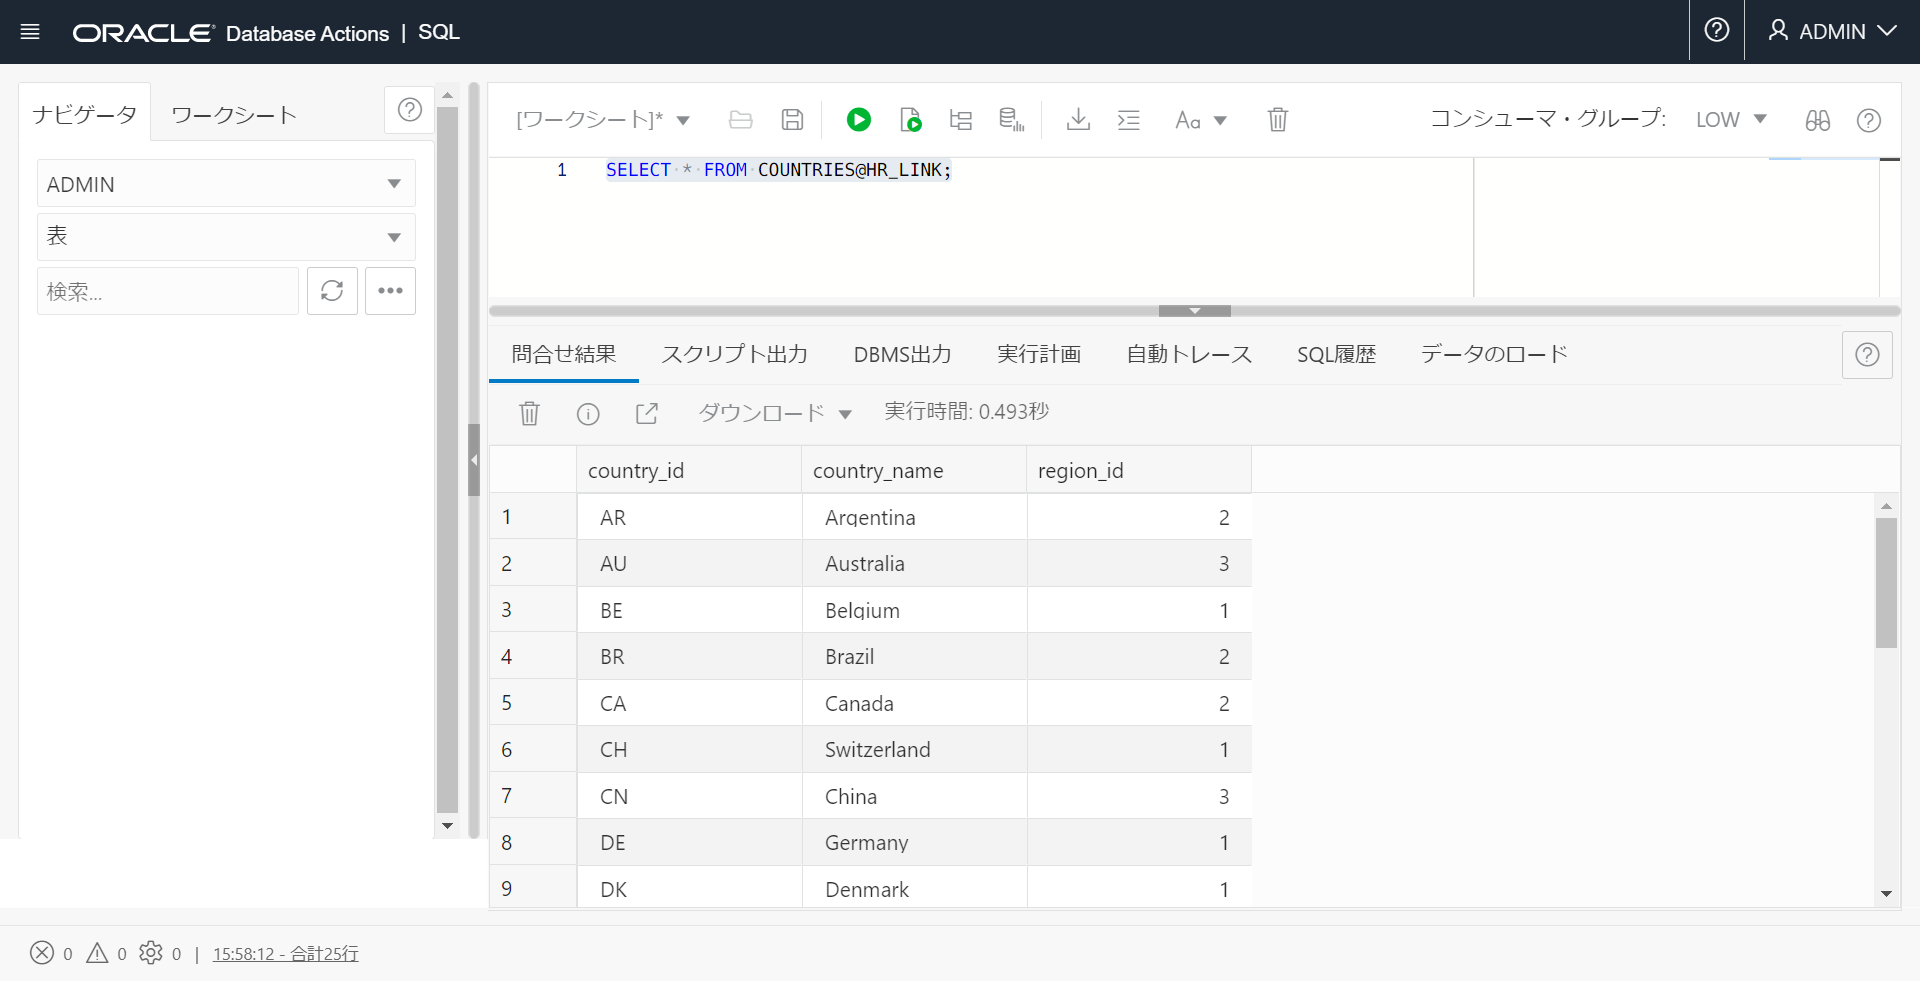Screen dimensions: 1920x981
Task: Open the hamburger navigation menu
Action: [x=30, y=31]
